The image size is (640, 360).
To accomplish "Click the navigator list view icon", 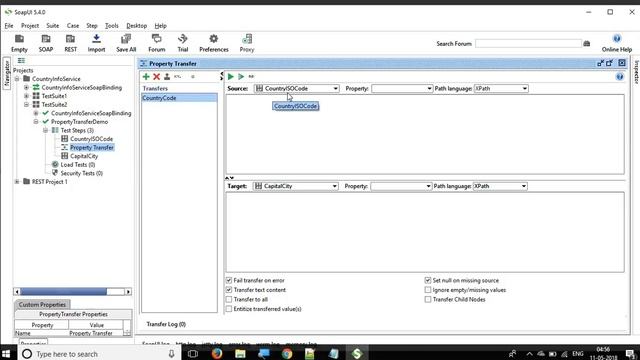I will click(x=21, y=60).
